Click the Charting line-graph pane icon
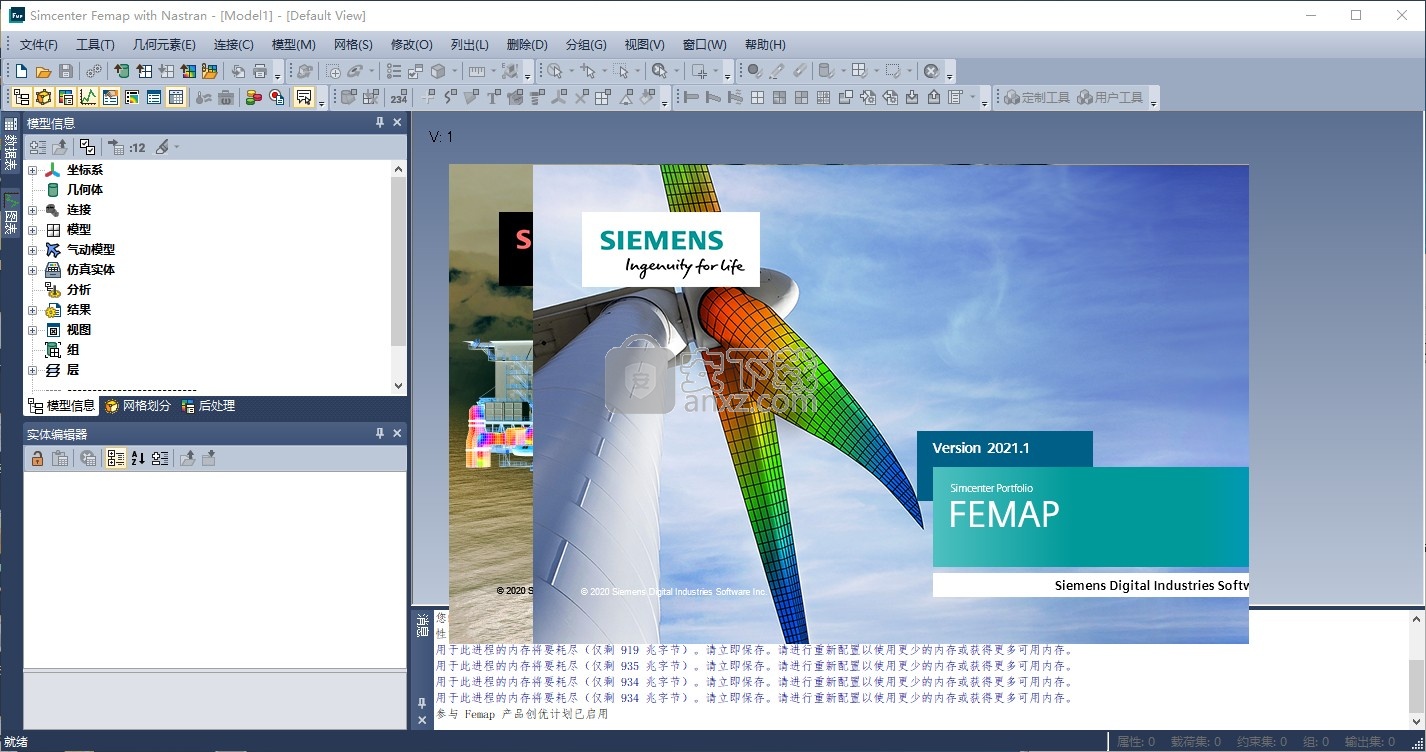Image resolution: width=1426 pixels, height=752 pixels. click(x=88, y=97)
